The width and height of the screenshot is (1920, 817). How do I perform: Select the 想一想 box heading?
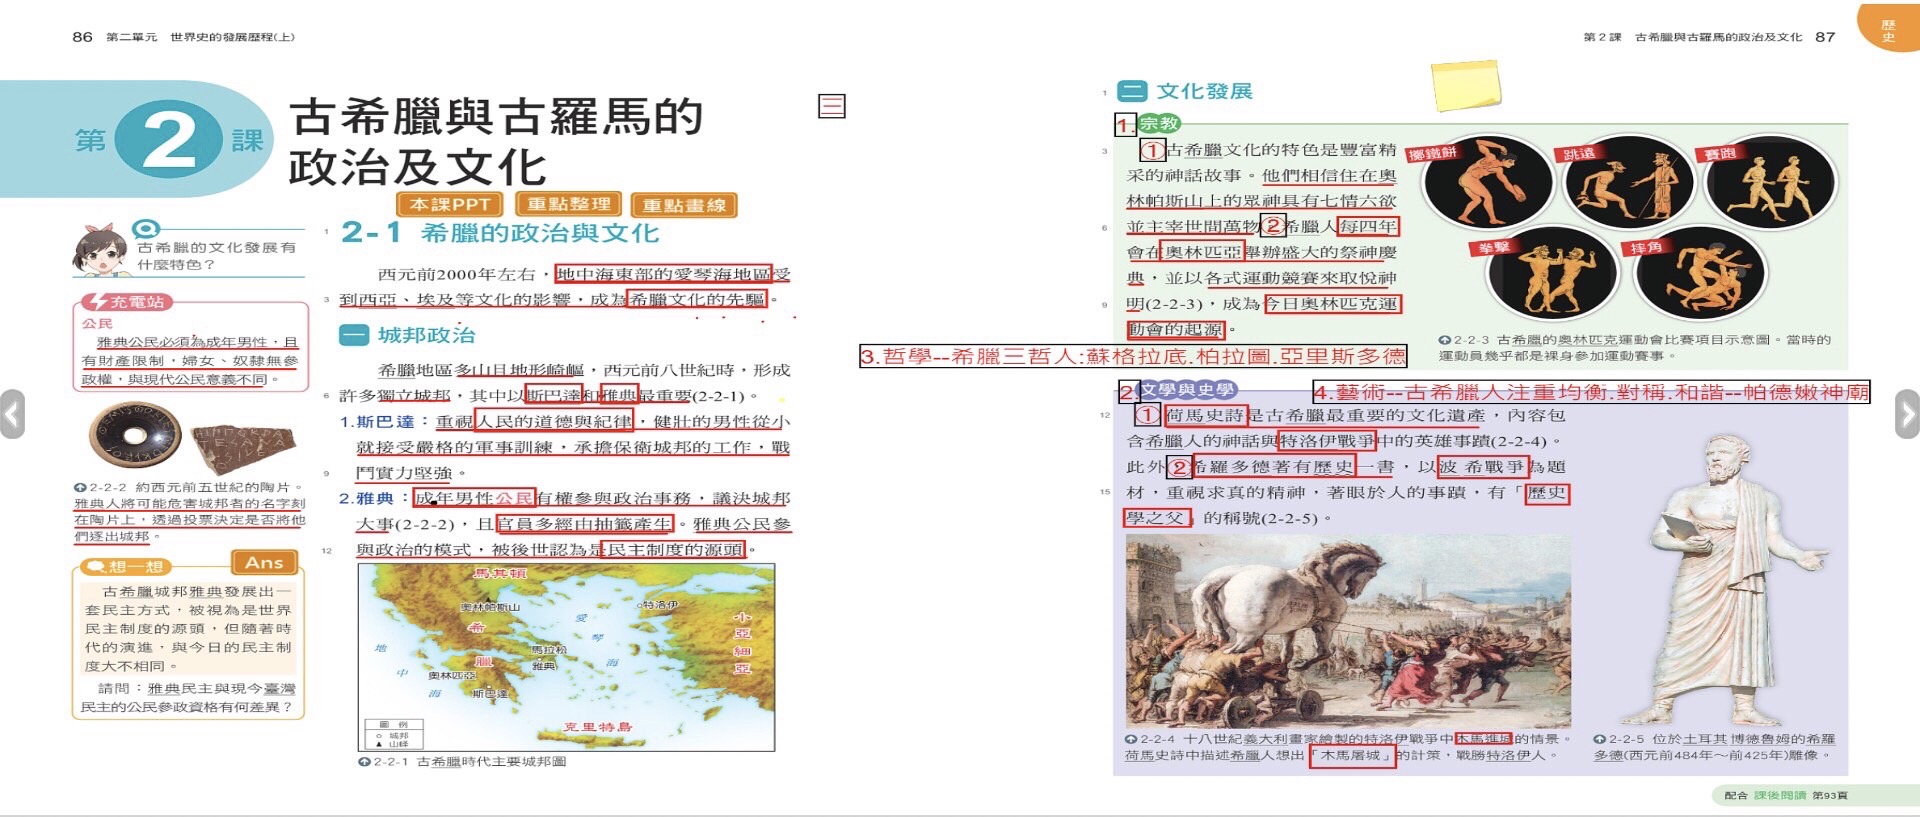(x=127, y=567)
